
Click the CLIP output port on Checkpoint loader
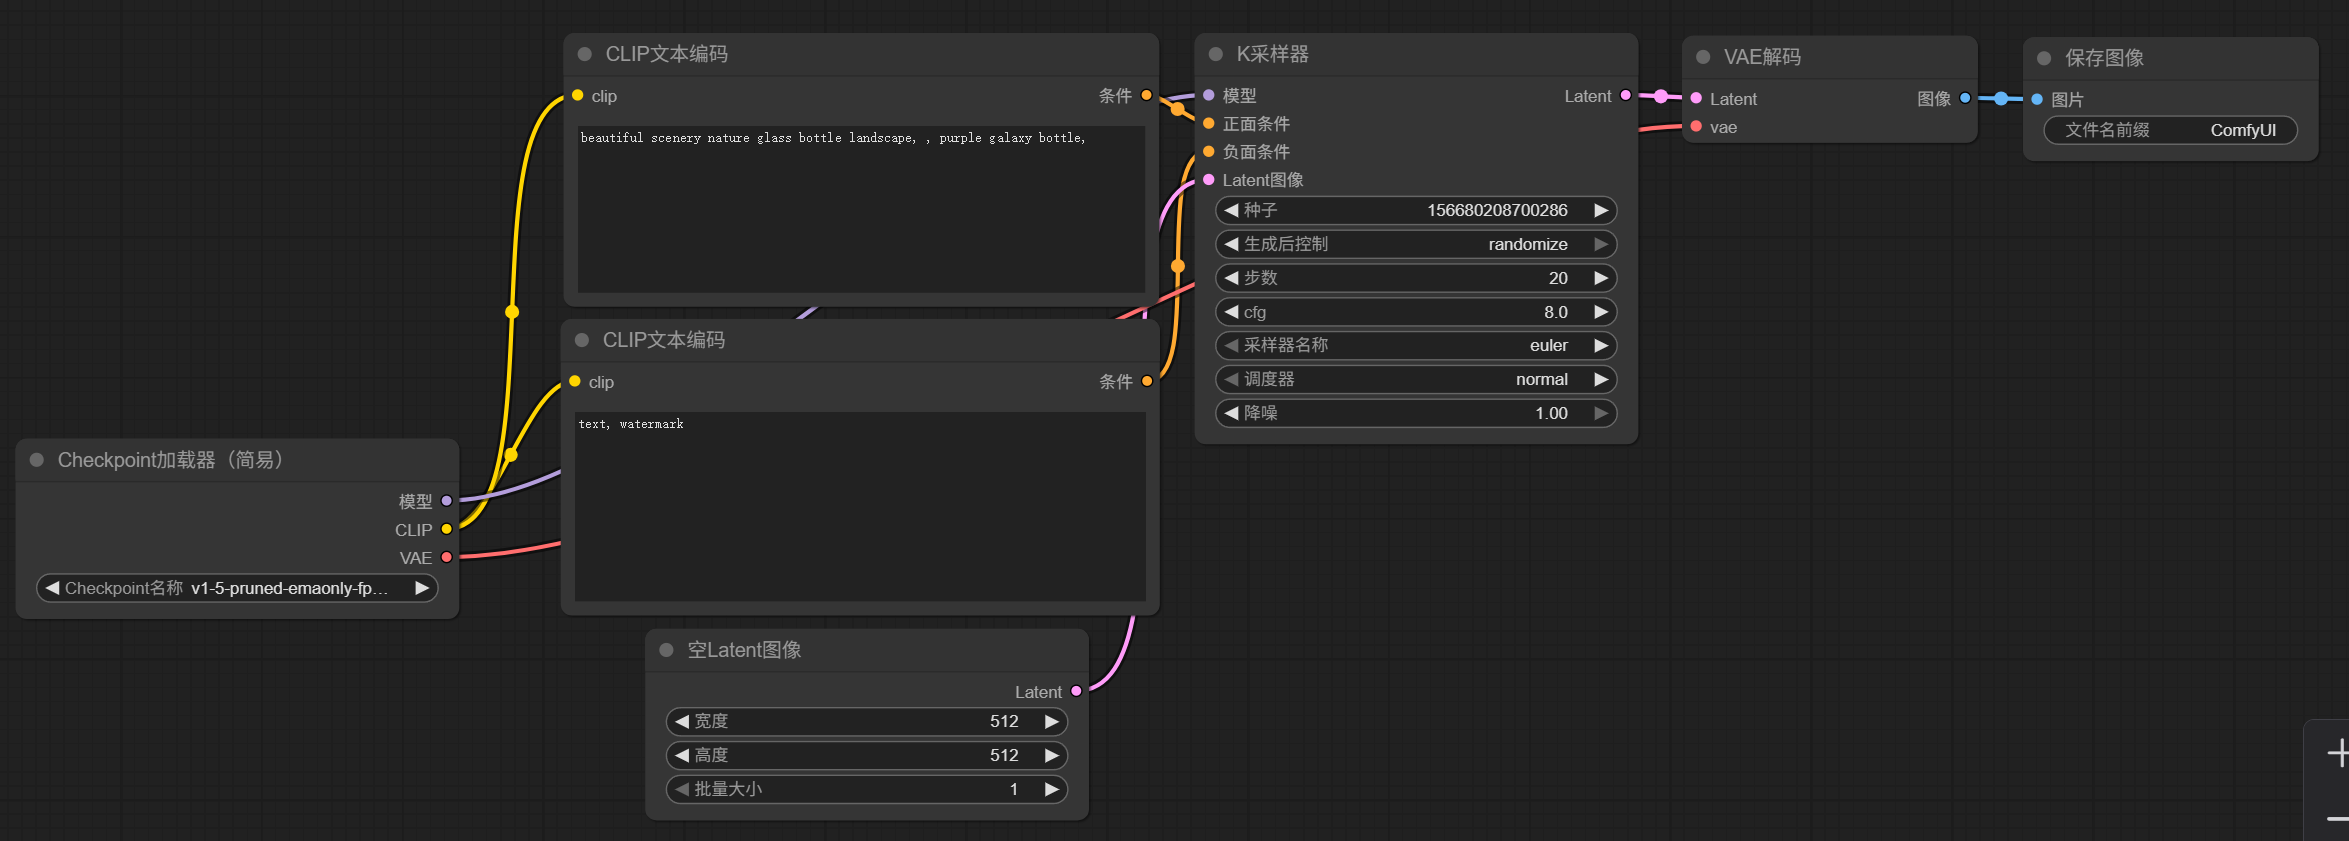(447, 529)
